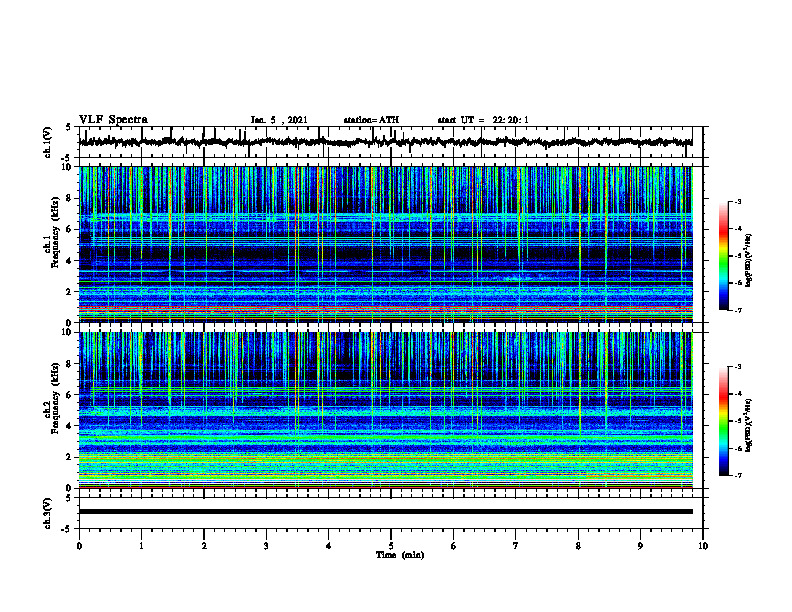Screen dimensions: 792x612
Task: Select the "Time (min)" axis label
Action: point(400,555)
